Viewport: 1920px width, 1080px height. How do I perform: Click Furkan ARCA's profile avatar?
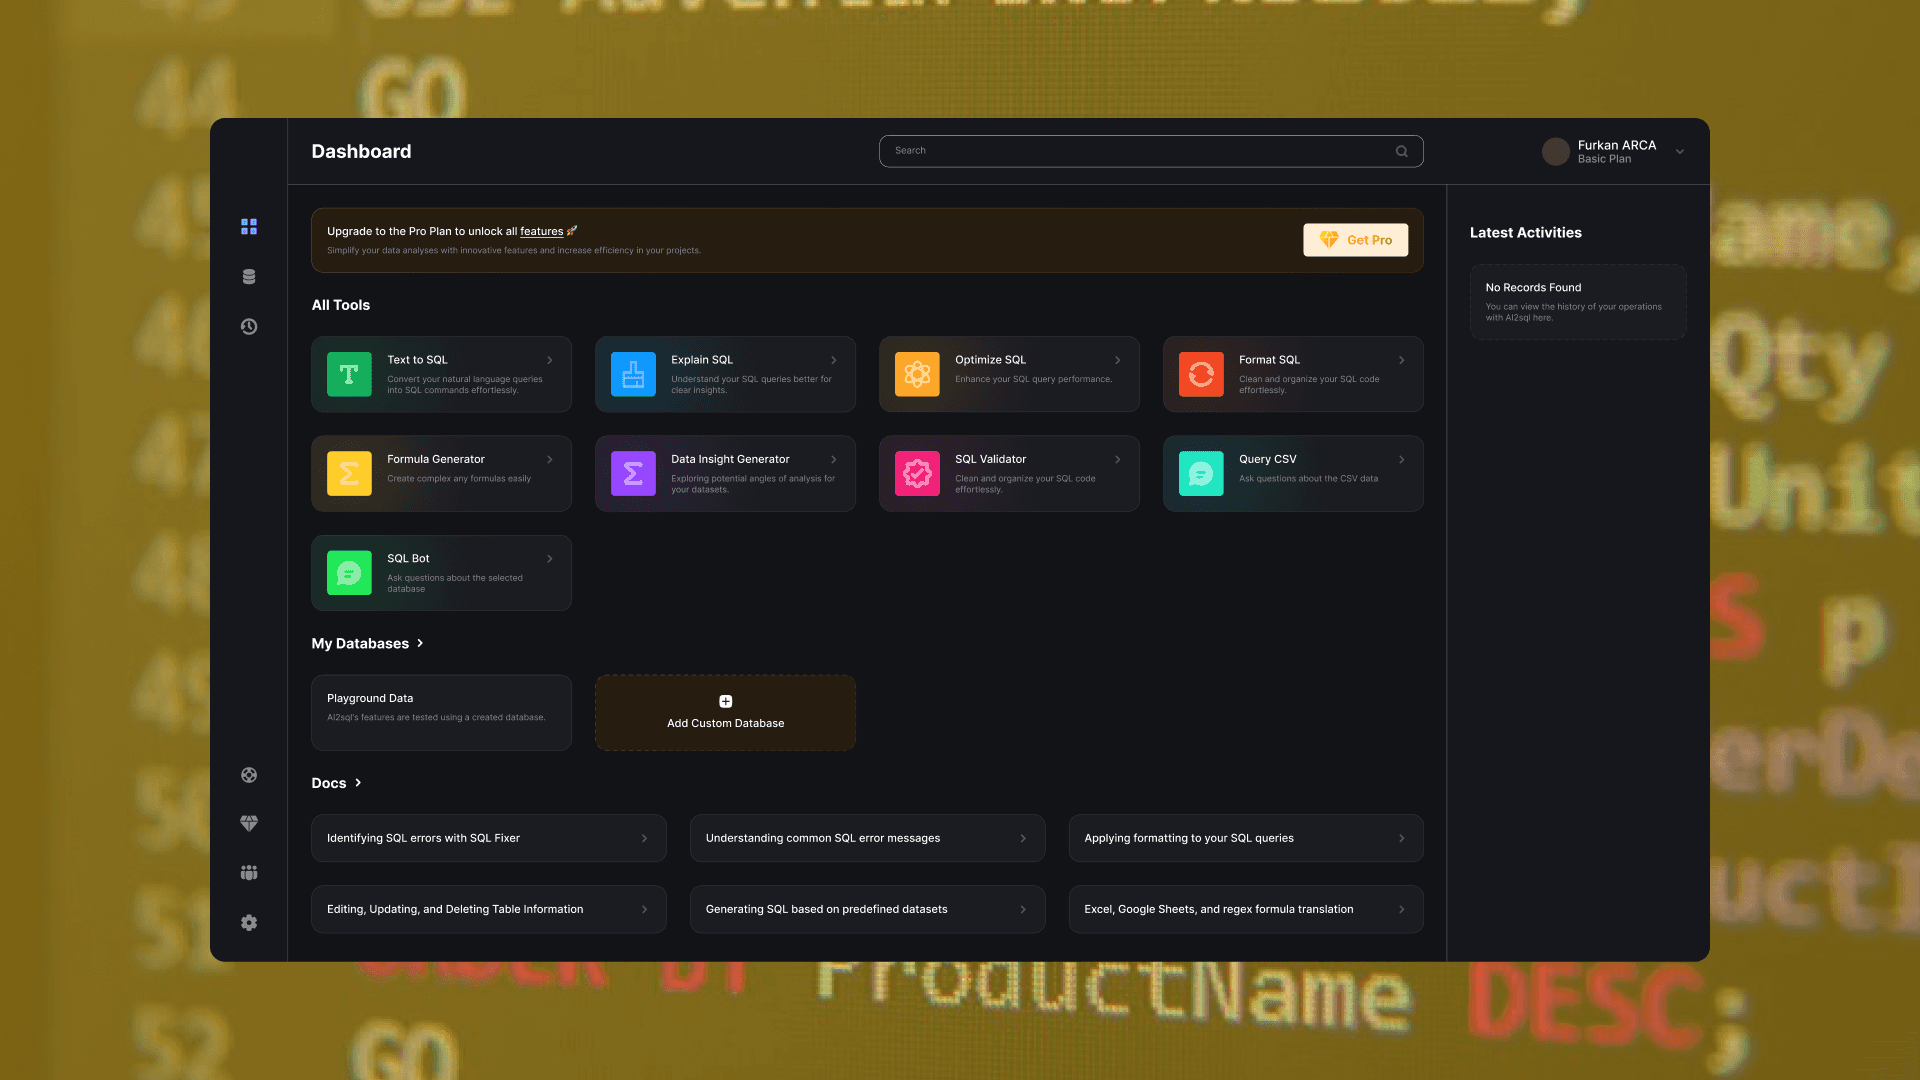pyautogui.click(x=1556, y=152)
